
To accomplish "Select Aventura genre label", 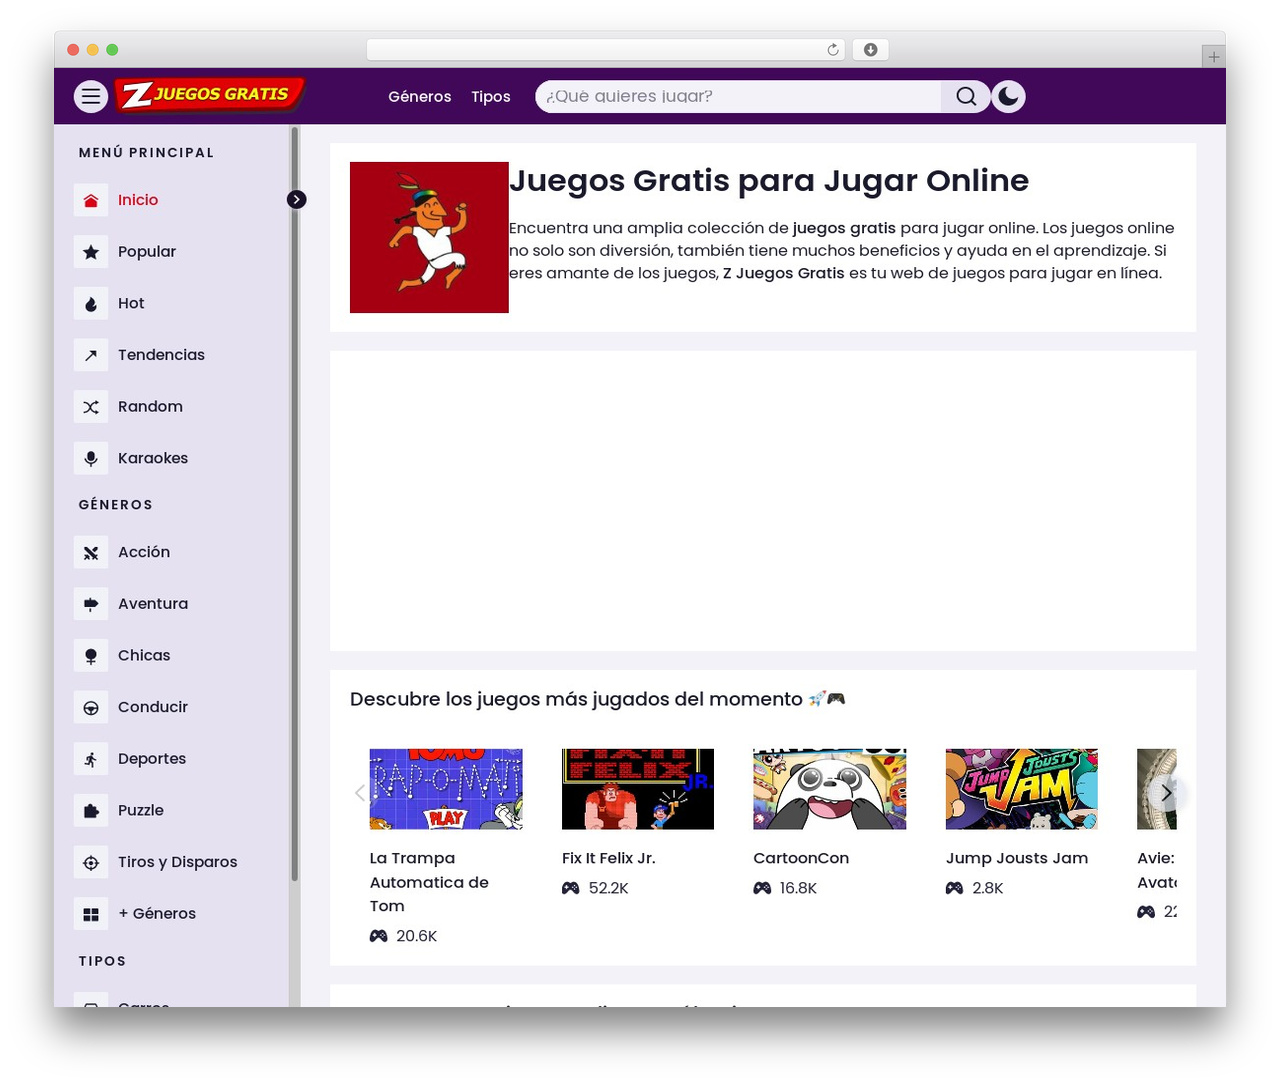I will tap(153, 604).
